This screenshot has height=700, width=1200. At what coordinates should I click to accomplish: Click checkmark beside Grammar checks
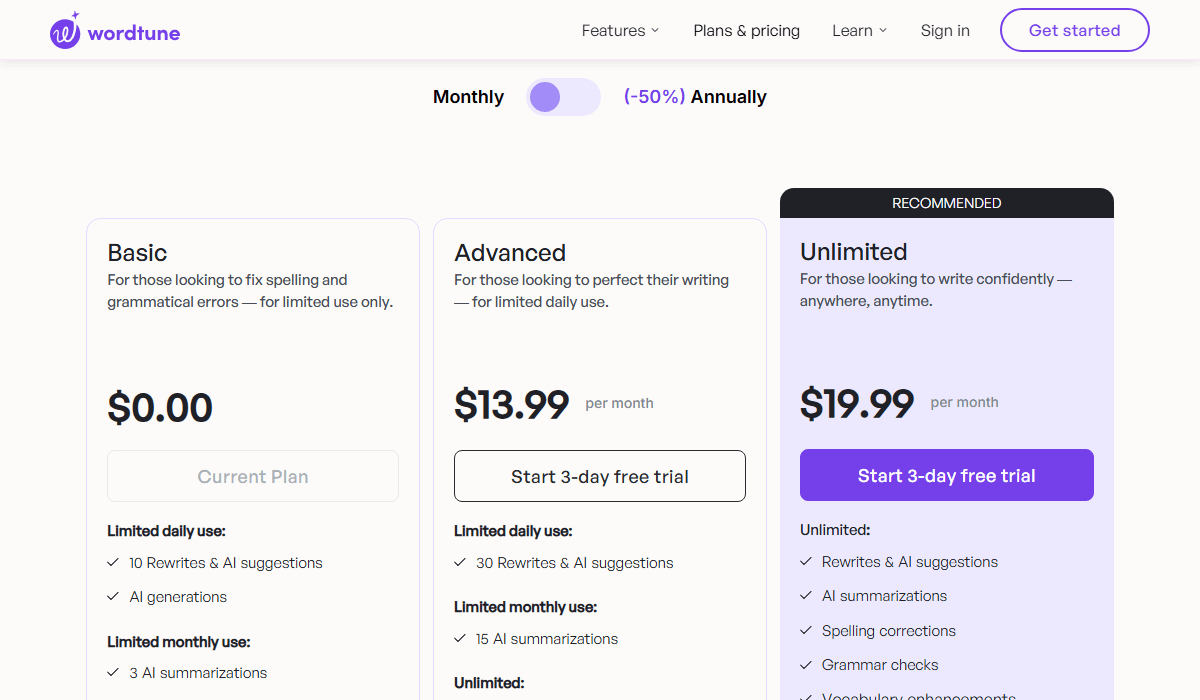[806, 665]
